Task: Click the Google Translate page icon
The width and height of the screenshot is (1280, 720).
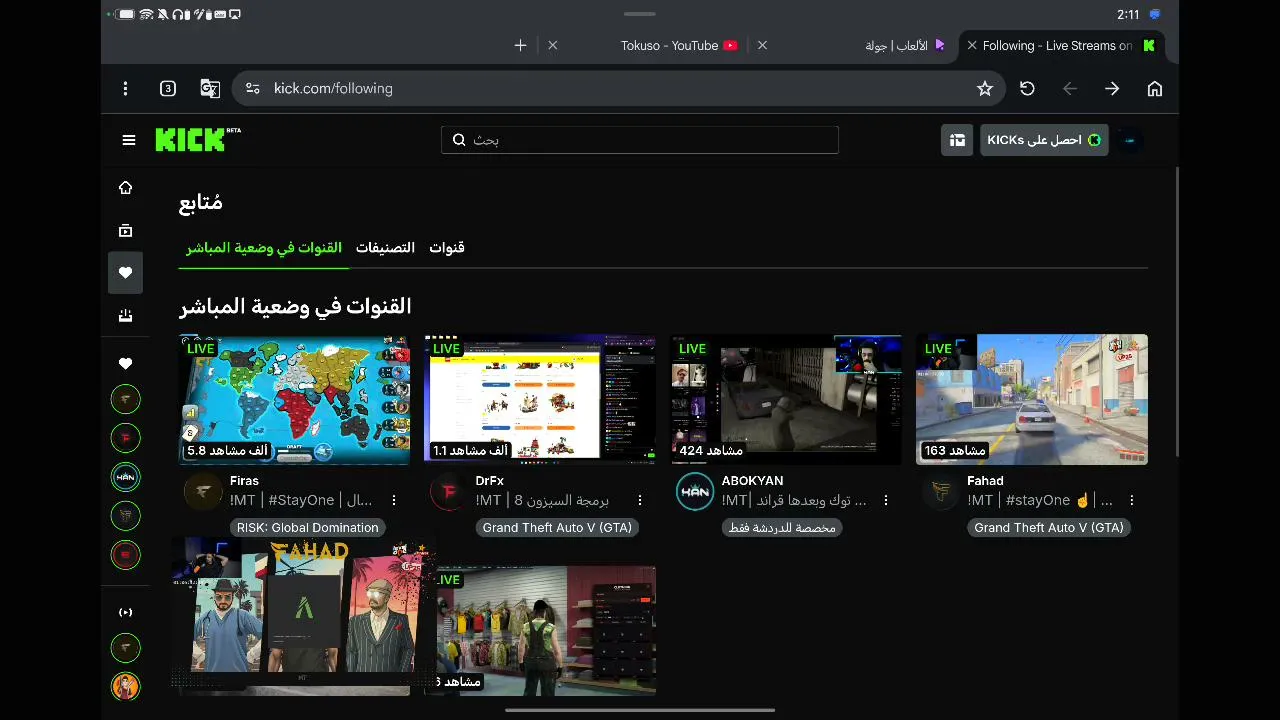Action: pos(210,89)
